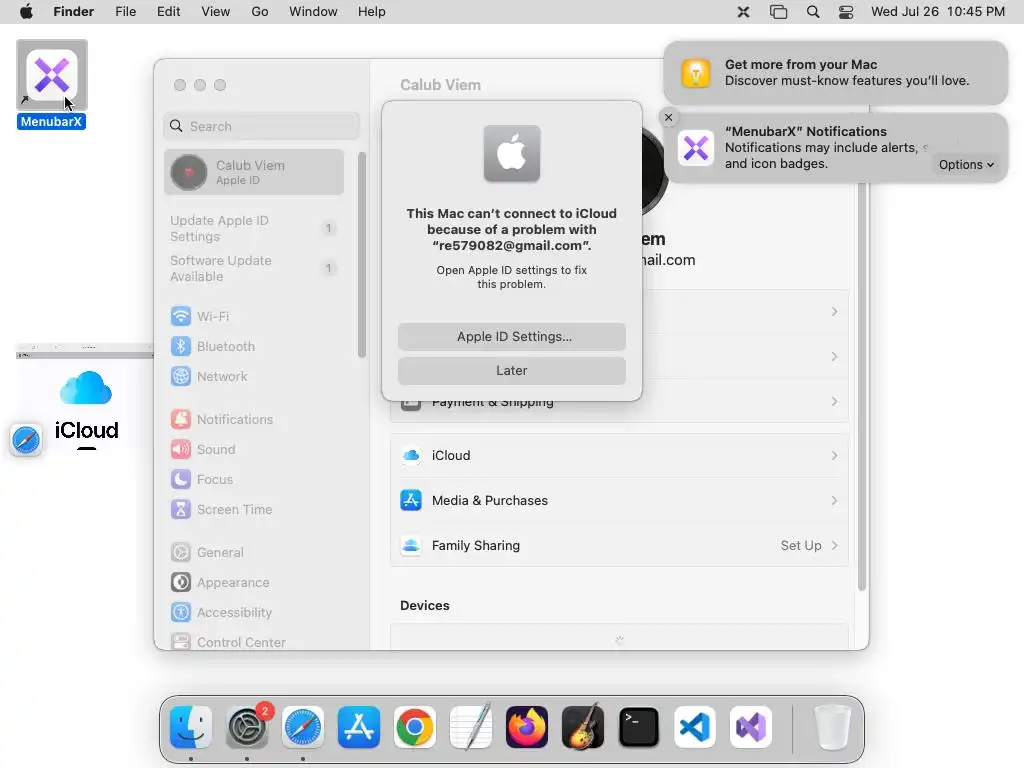Click Apple ID Settings... button in dialog
The image size is (1024, 768).
coord(512,336)
